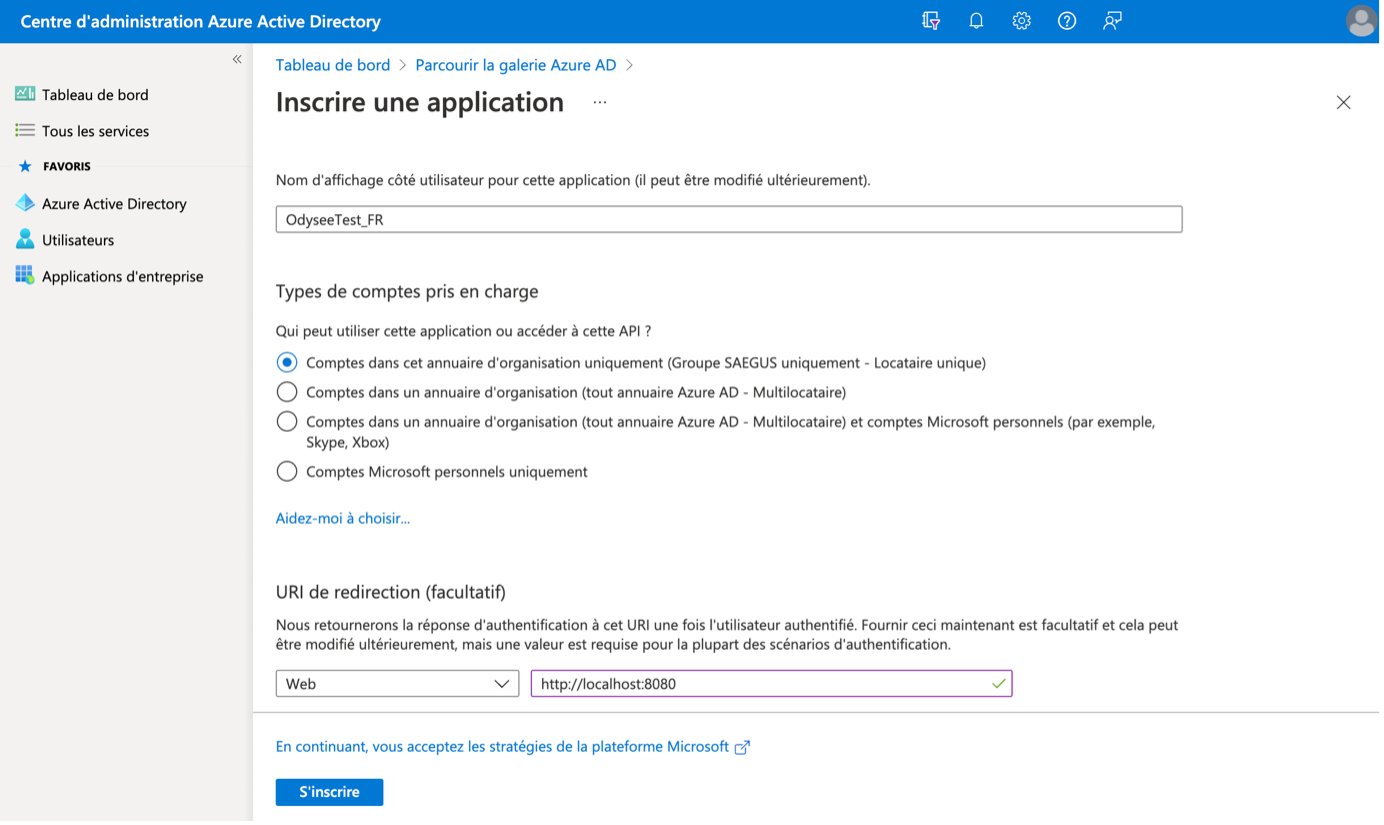Click the Azure Active Directory diamond icon
The height and width of the screenshot is (825, 1384).
click(x=25, y=203)
